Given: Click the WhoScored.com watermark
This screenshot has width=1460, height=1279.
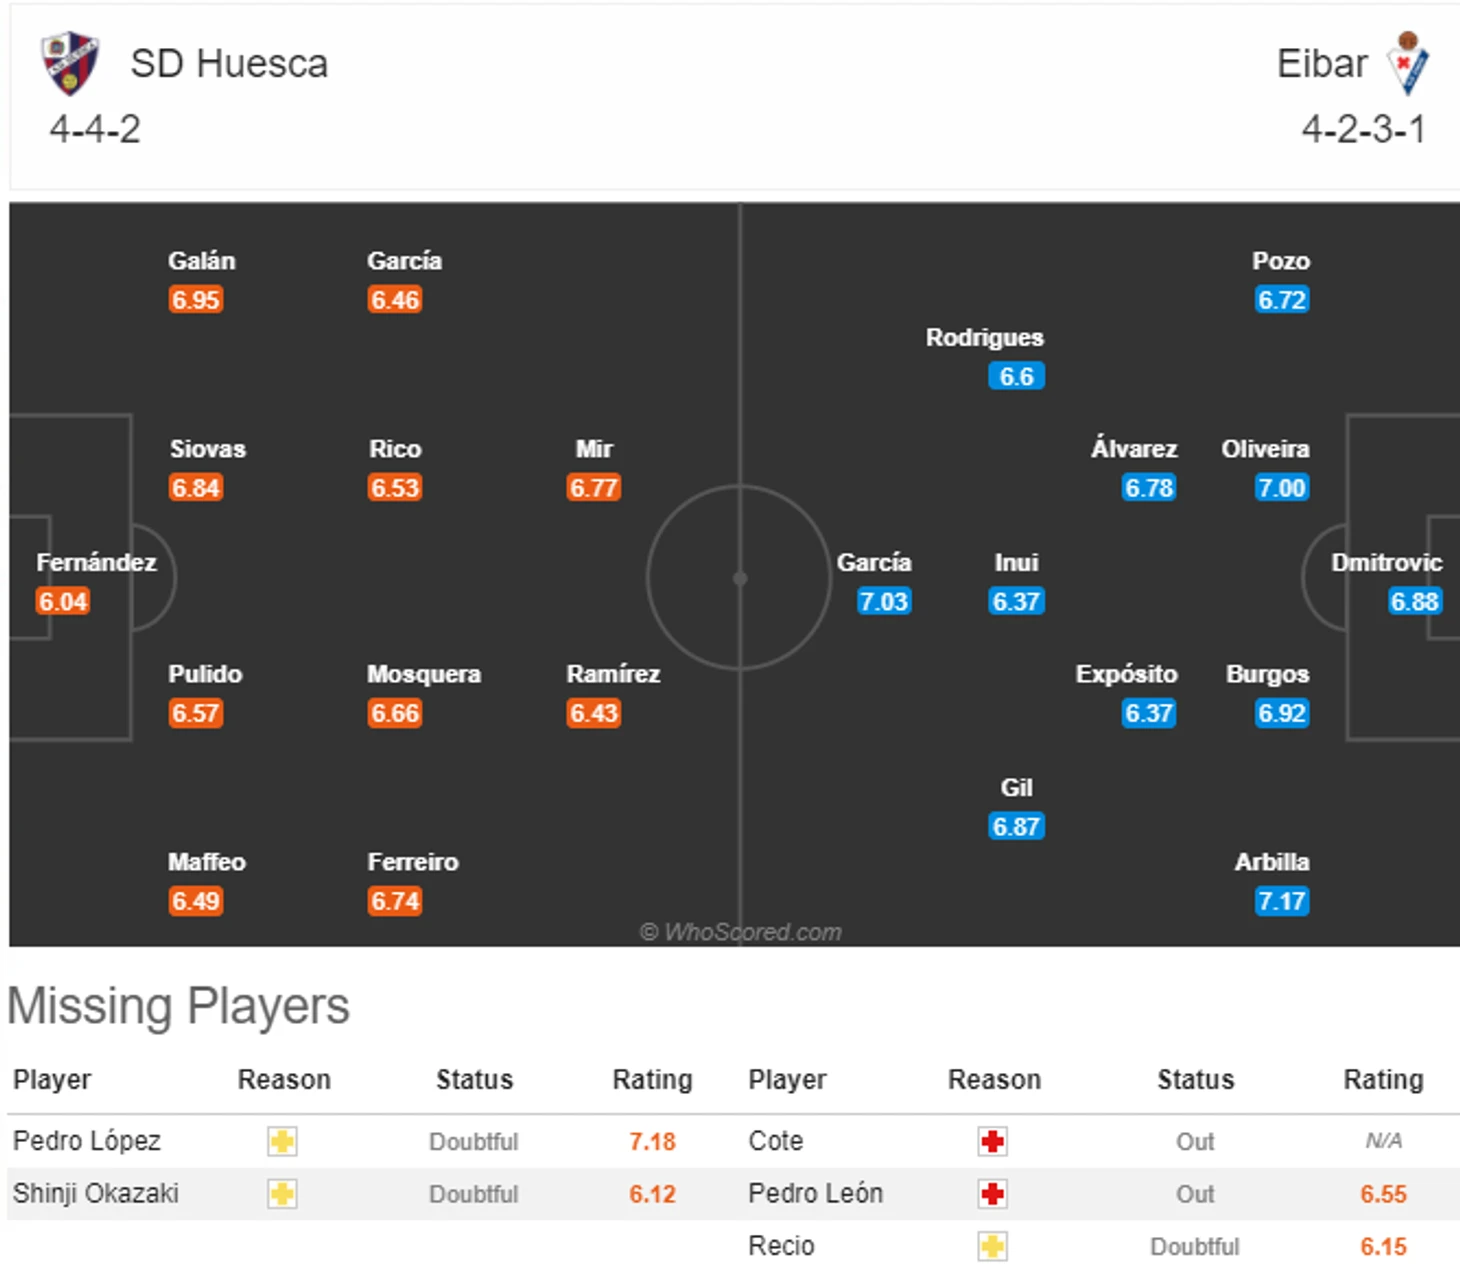Looking at the screenshot, I should pos(740,932).
